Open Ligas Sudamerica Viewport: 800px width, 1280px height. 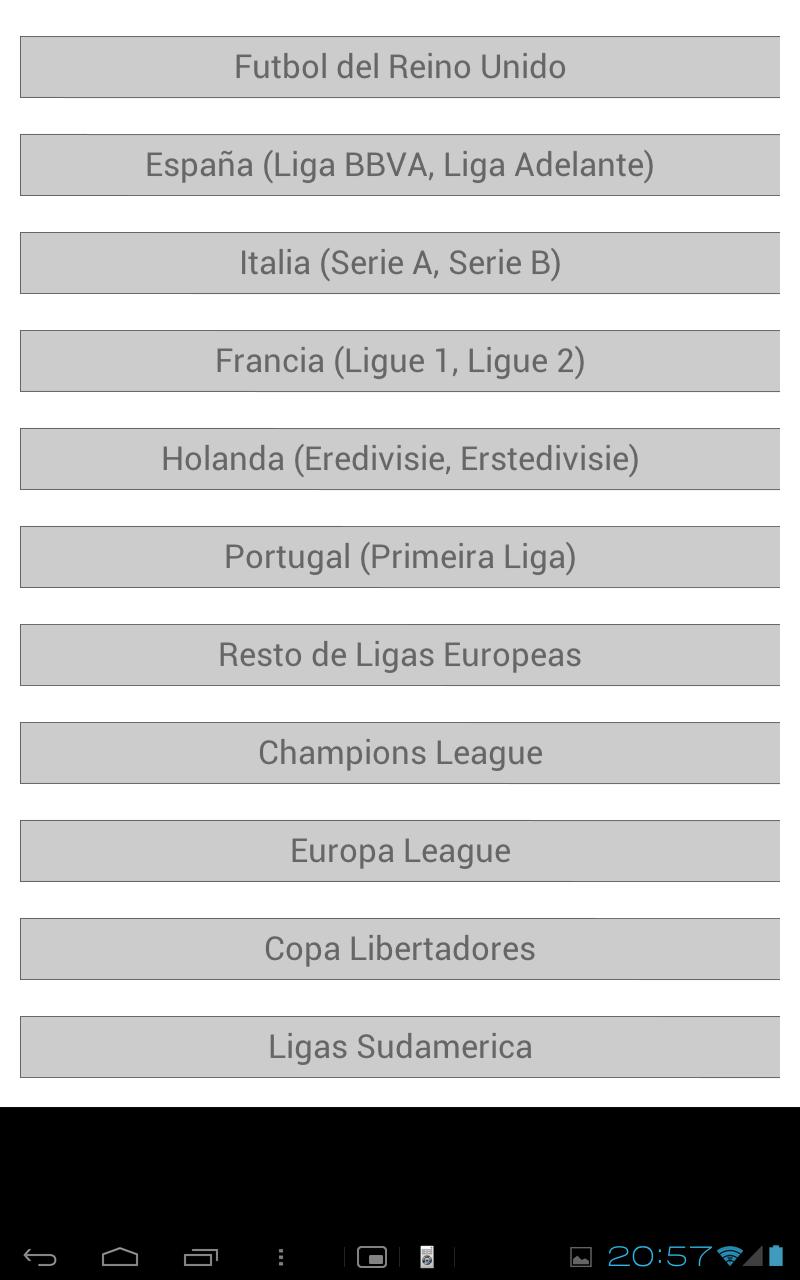click(x=400, y=1047)
